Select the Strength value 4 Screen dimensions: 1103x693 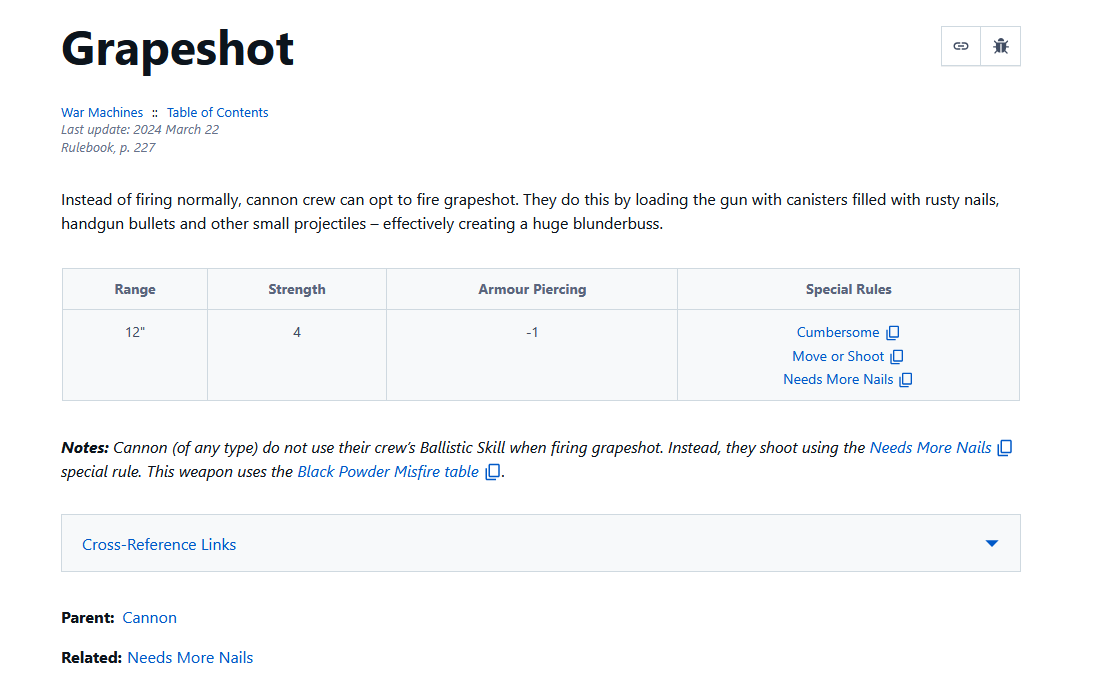coord(297,333)
